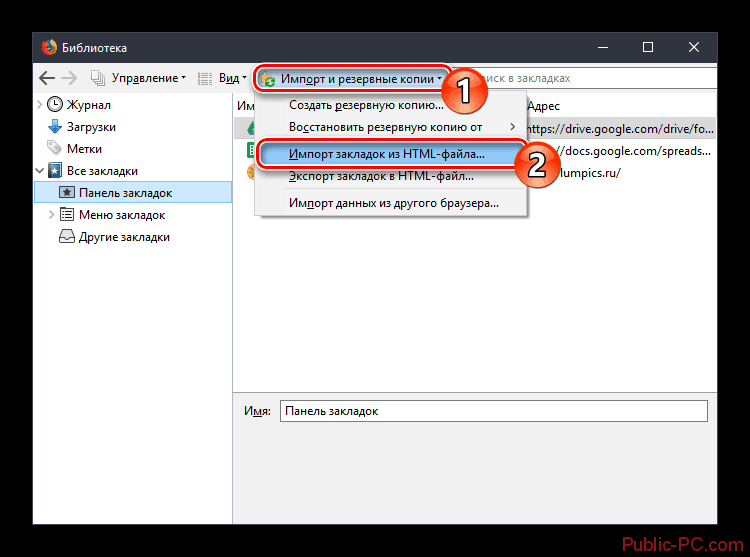The image size is (750, 557).
Task: Click the submenu arrow beside Восстановить
Action: 512,127
